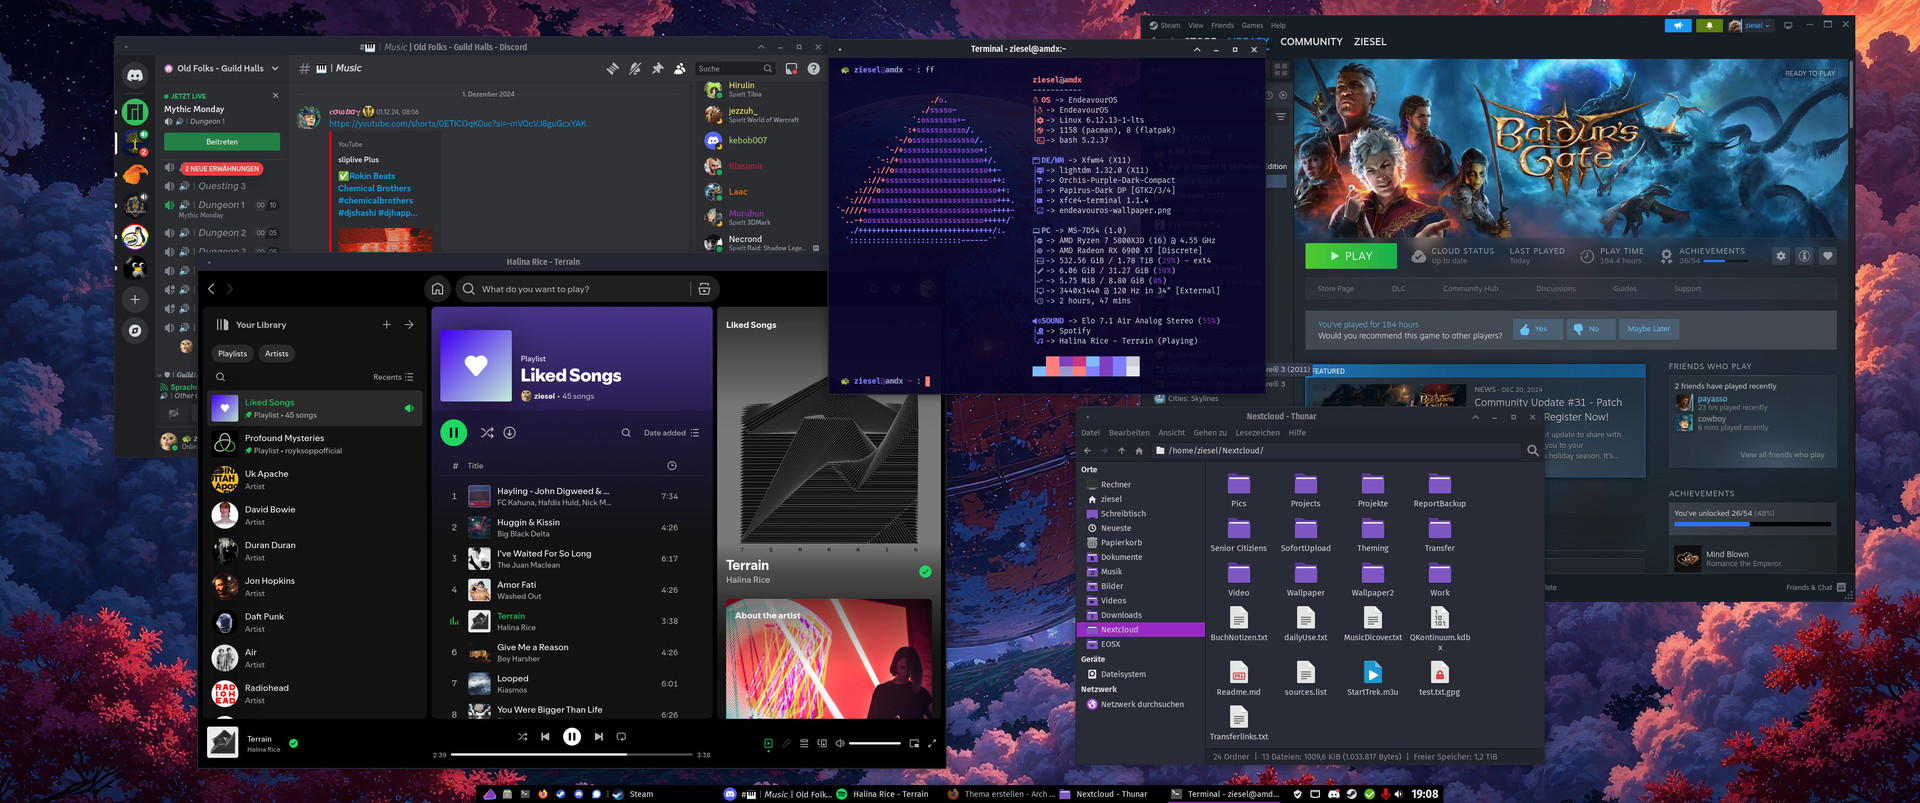1920x803 pixels.
Task: Open Recents library sort options
Action: [x=393, y=377]
